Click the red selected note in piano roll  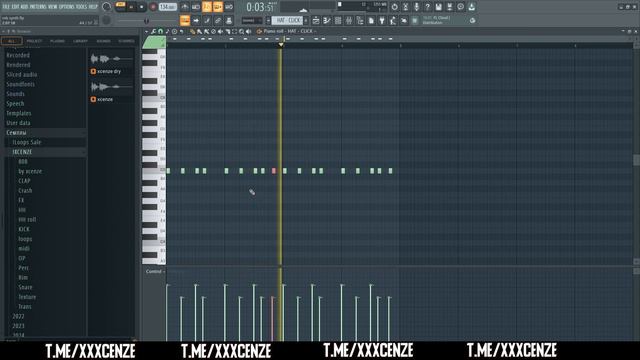[x=274, y=171]
